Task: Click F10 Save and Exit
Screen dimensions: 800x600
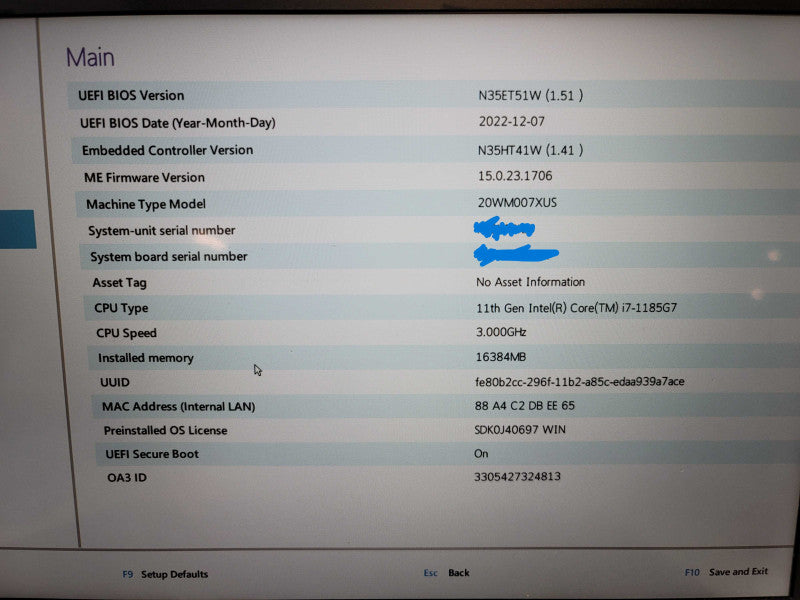Action: pos(726,572)
